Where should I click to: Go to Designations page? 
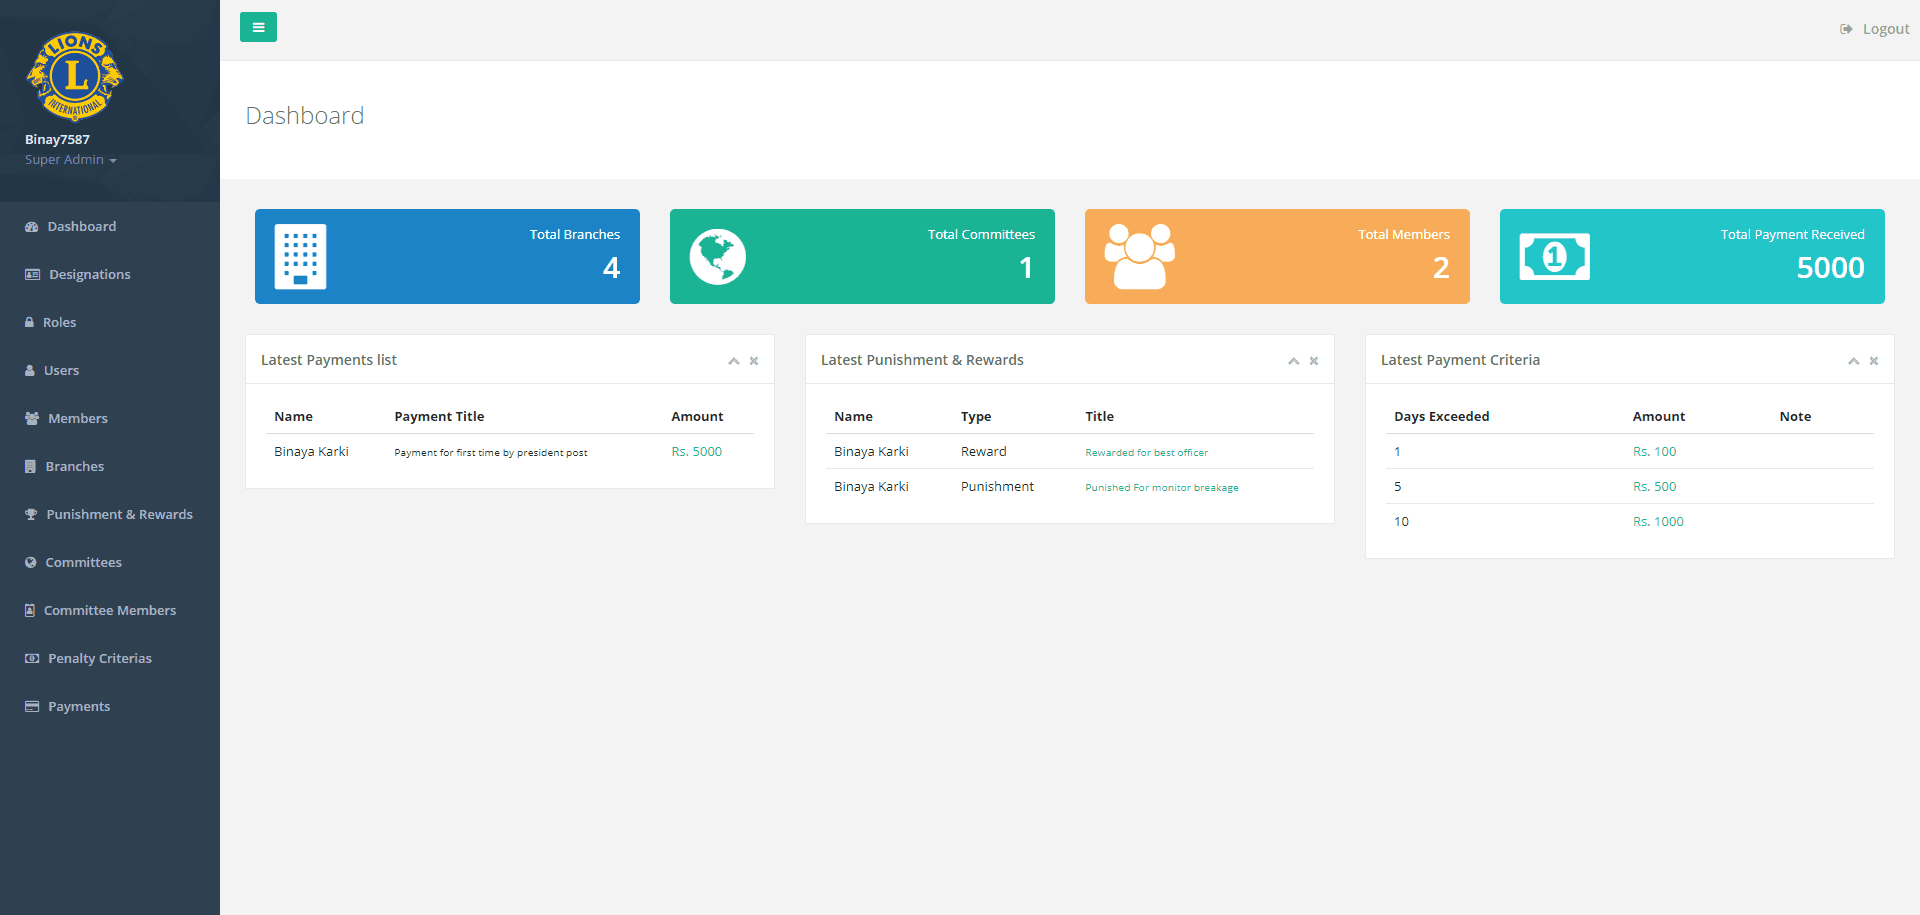click(110, 274)
